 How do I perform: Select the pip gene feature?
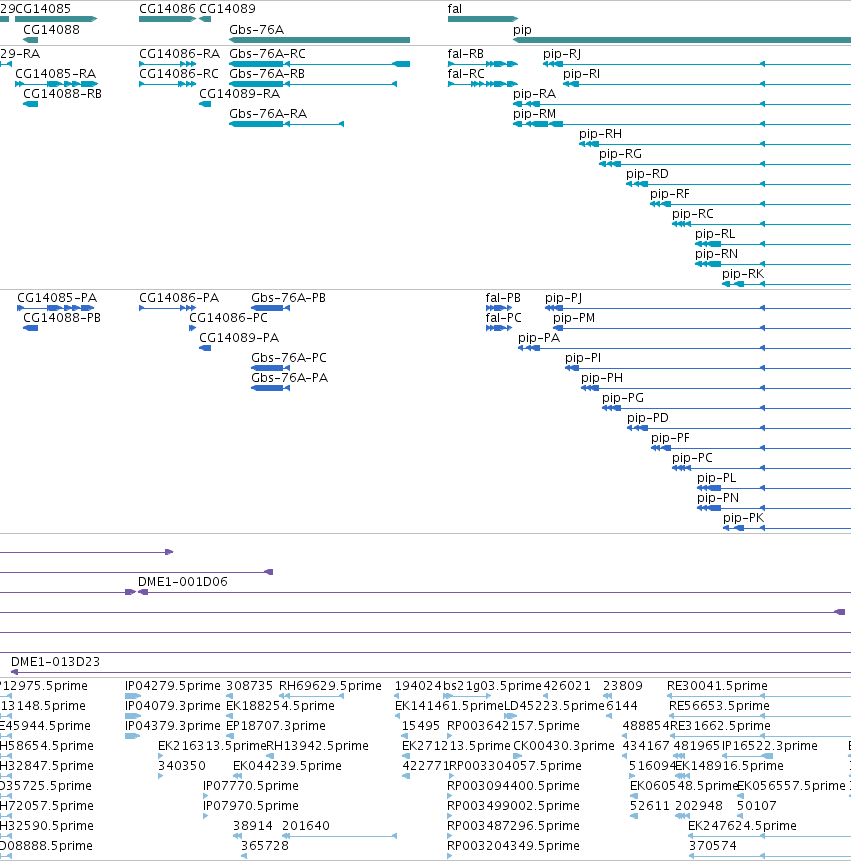(681, 40)
